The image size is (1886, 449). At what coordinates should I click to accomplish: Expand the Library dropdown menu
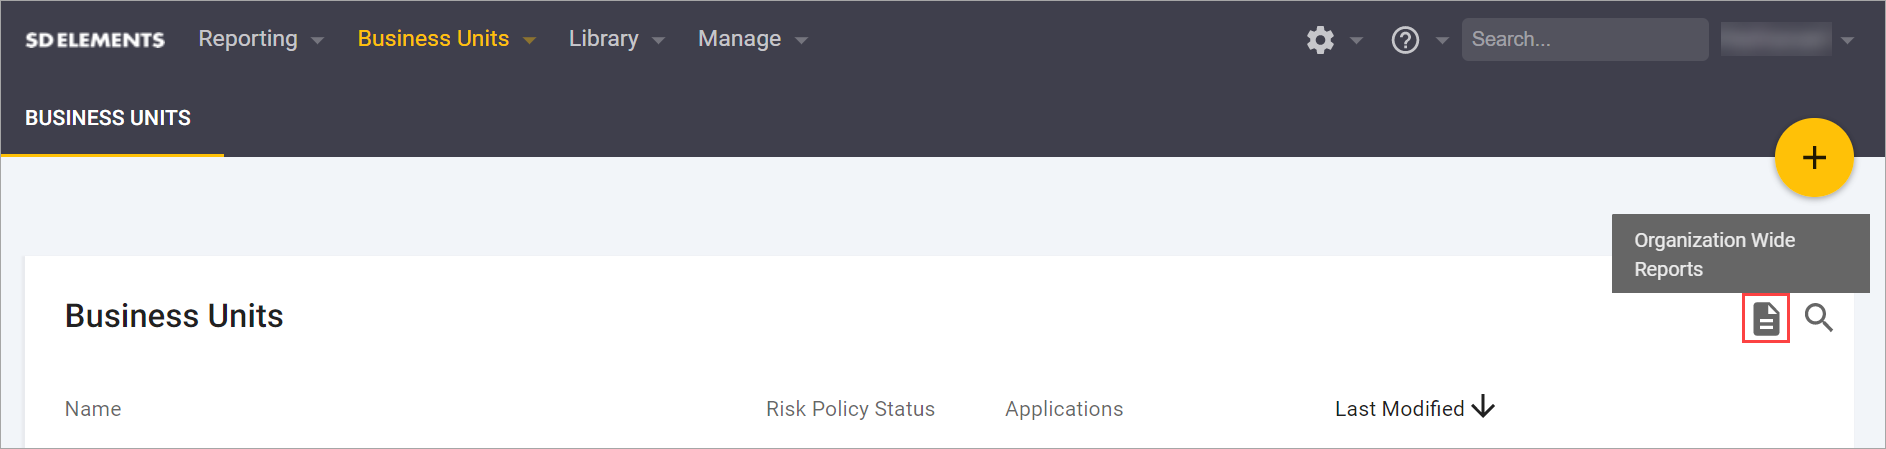616,39
